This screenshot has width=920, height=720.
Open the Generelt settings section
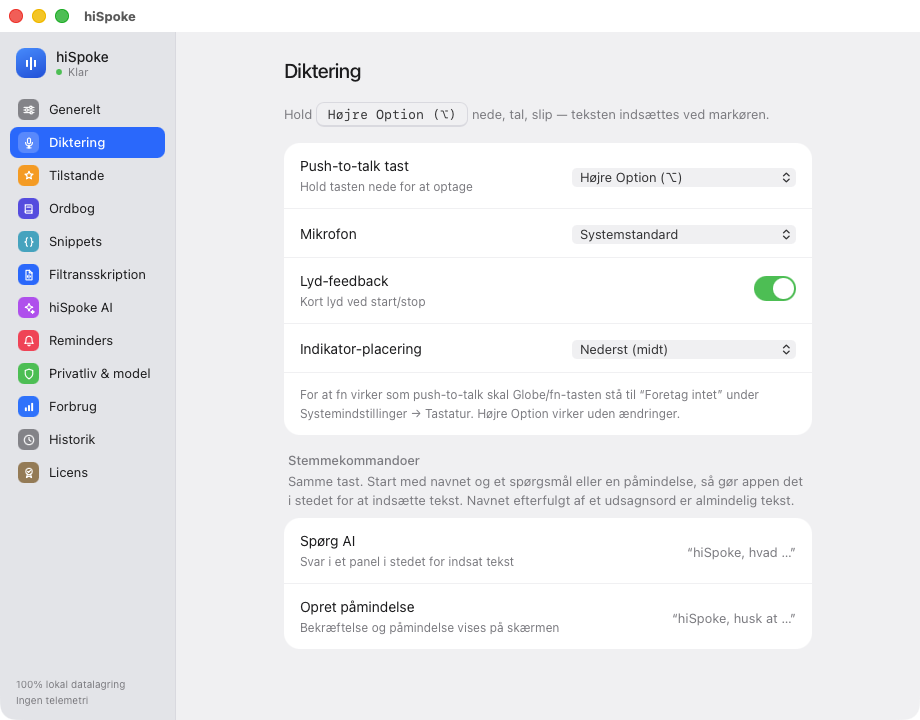point(87,110)
